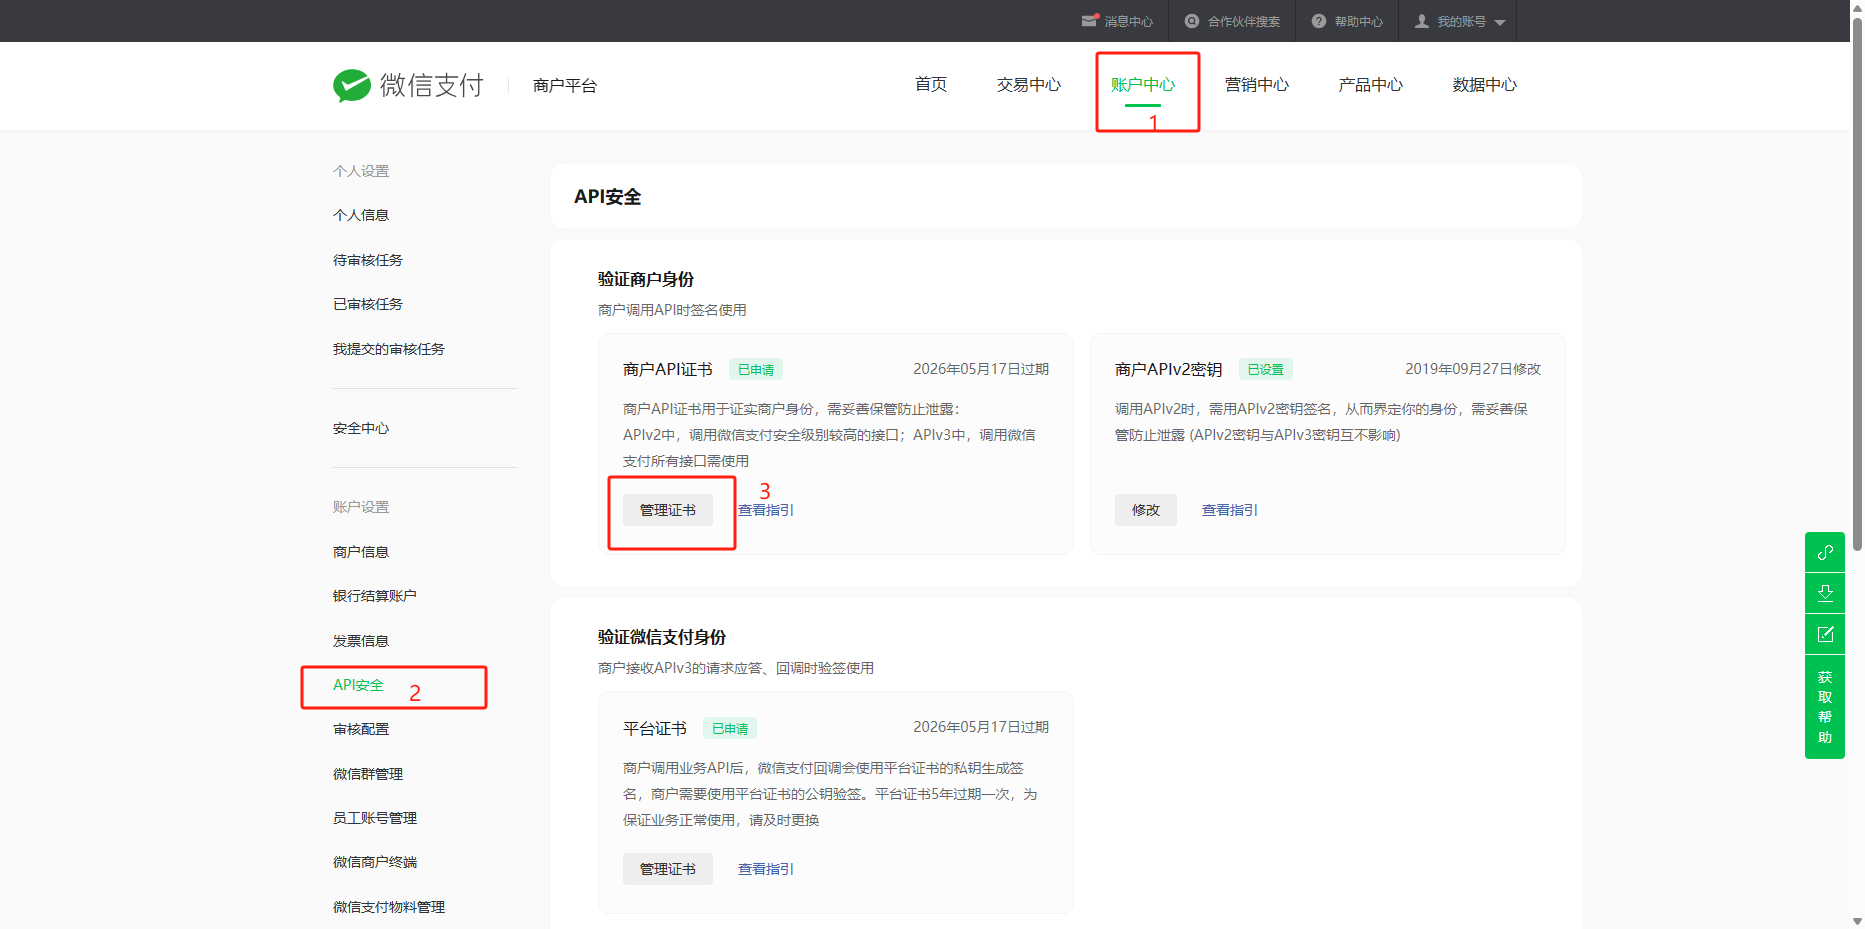
Task: Click 修改 button for 商户APIv2密钥
Action: pos(1146,510)
